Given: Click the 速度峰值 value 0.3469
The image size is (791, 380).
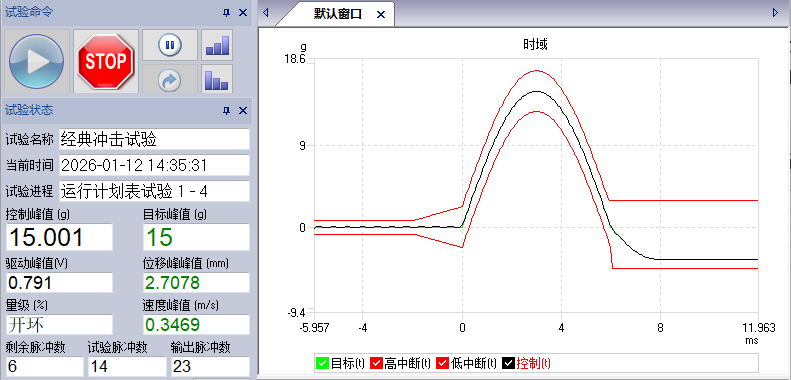Looking at the screenshot, I should (196, 324).
